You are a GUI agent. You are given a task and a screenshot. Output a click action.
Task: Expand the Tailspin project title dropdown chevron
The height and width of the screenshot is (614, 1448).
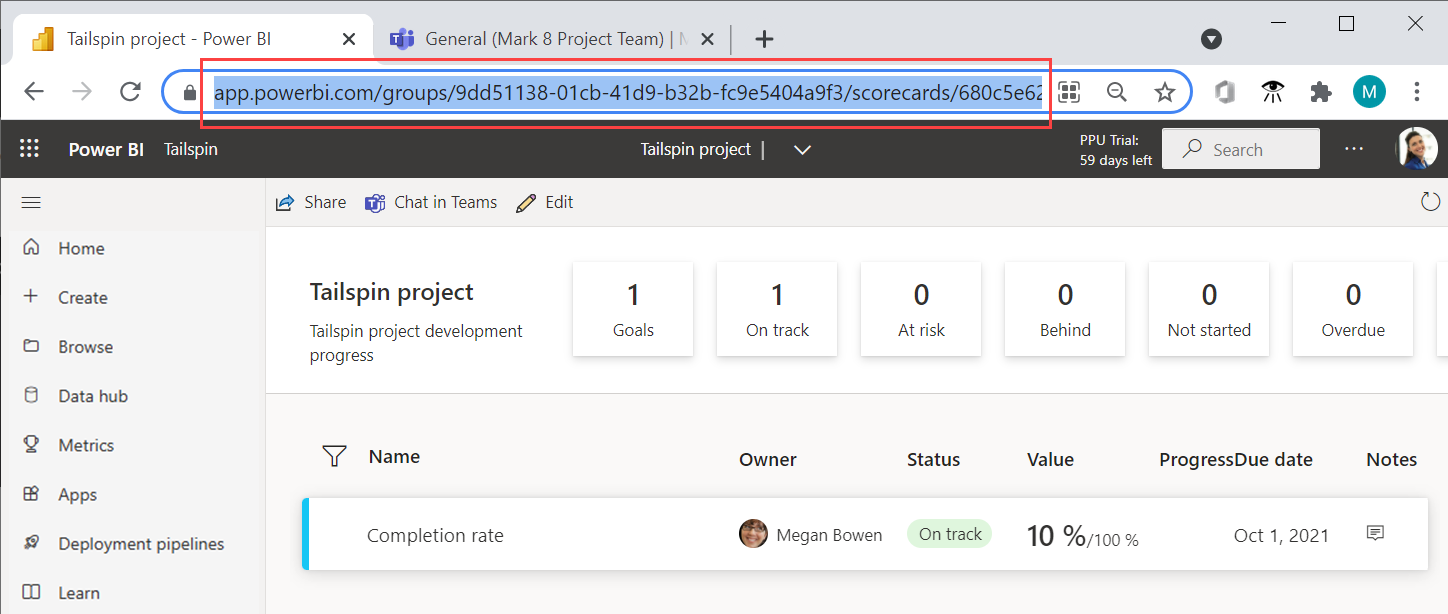tap(802, 150)
